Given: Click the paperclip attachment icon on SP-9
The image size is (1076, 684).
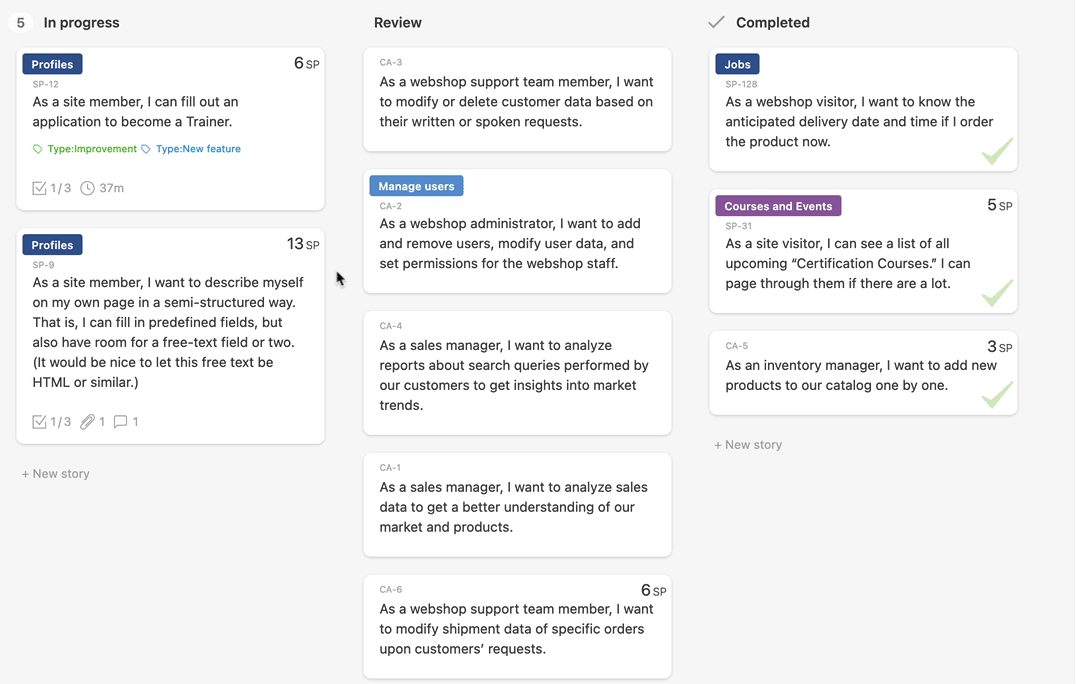Looking at the screenshot, I should coord(88,422).
